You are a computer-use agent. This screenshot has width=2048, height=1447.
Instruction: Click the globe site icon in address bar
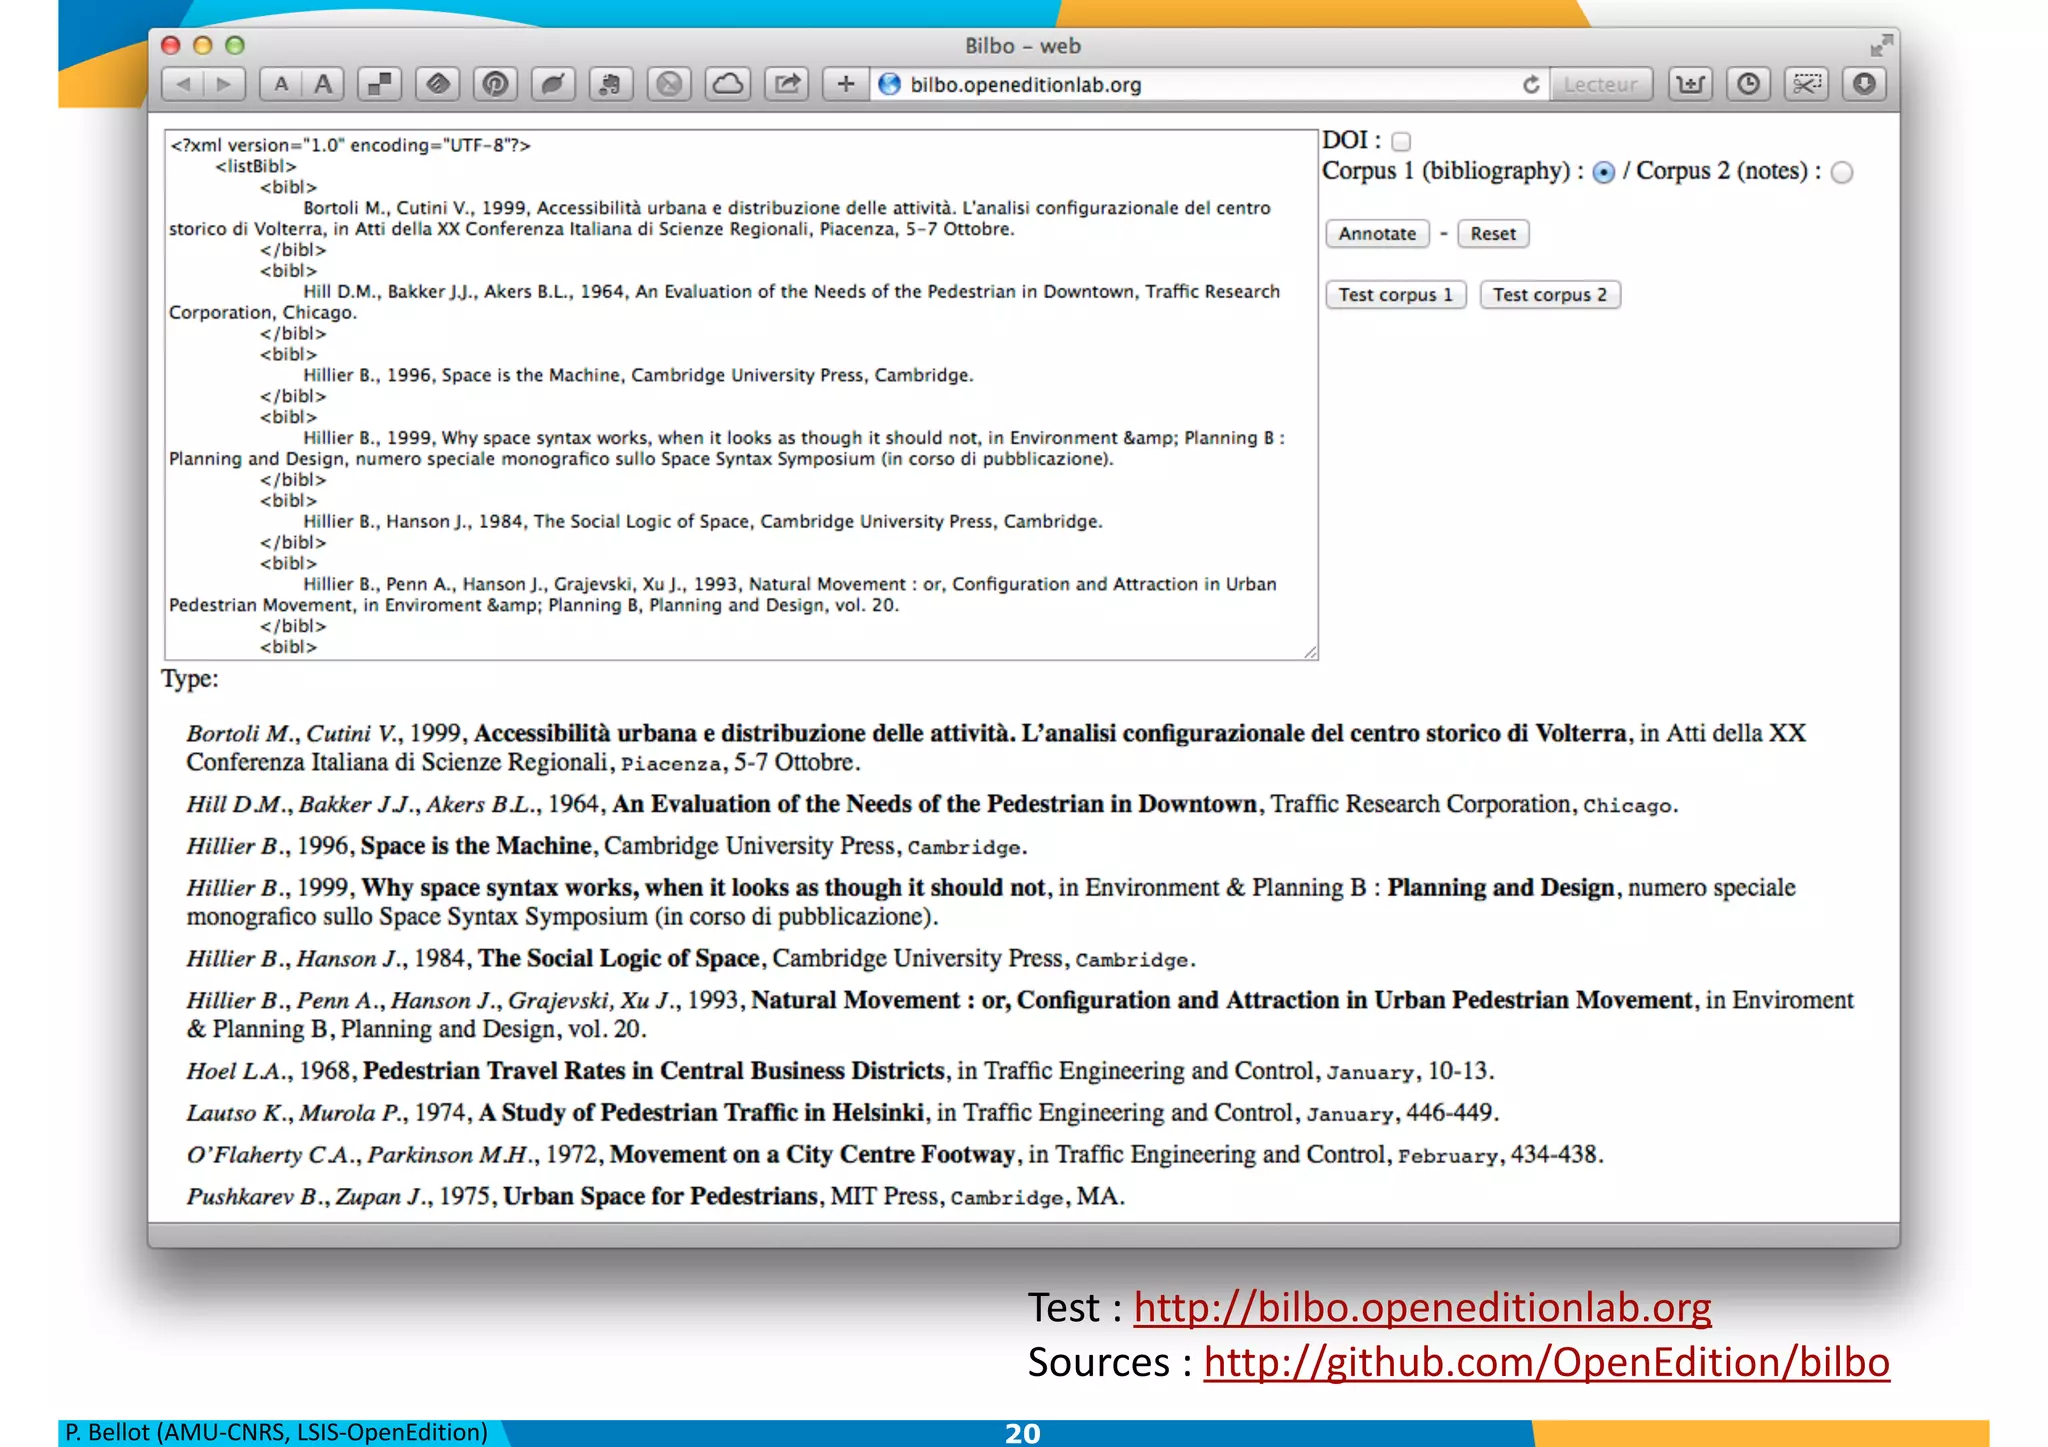(889, 85)
